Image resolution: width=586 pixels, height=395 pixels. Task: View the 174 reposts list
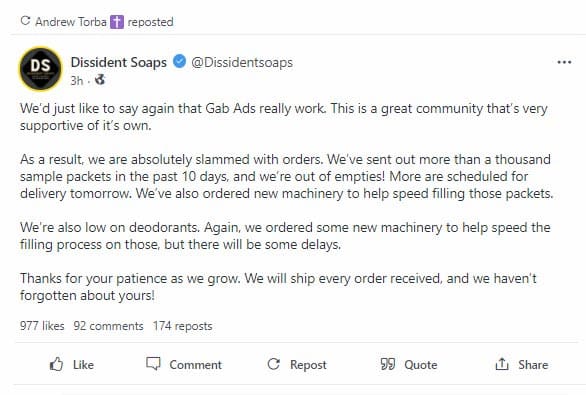[x=182, y=326]
